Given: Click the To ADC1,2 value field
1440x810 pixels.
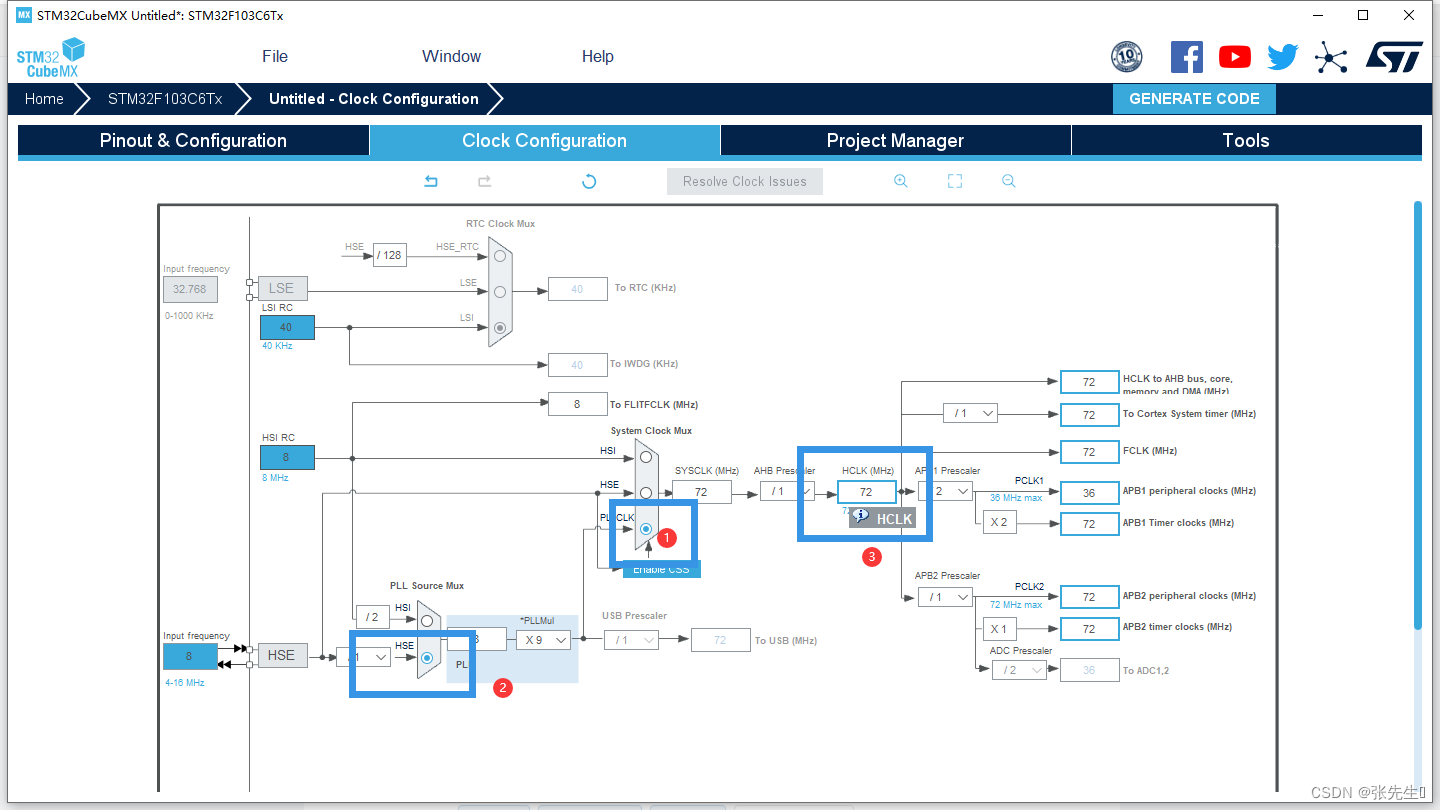Looking at the screenshot, I should coord(1089,670).
